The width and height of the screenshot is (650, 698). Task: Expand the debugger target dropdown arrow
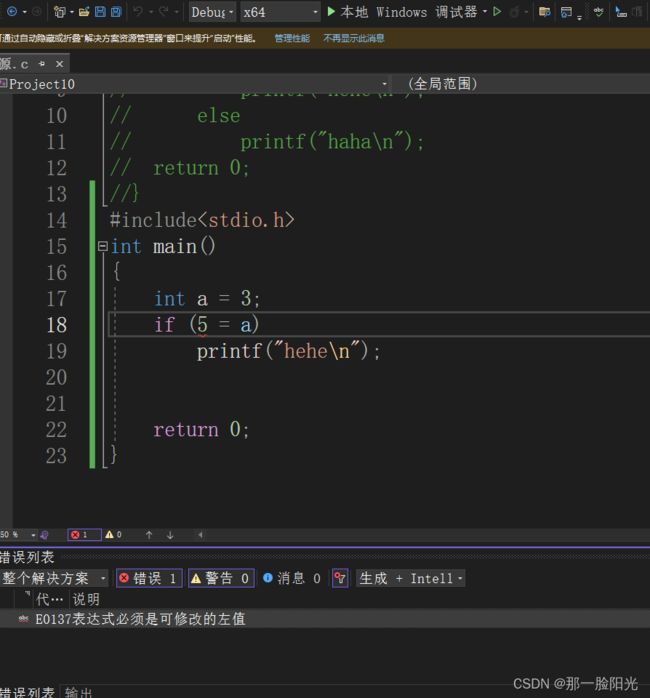[485, 12]
